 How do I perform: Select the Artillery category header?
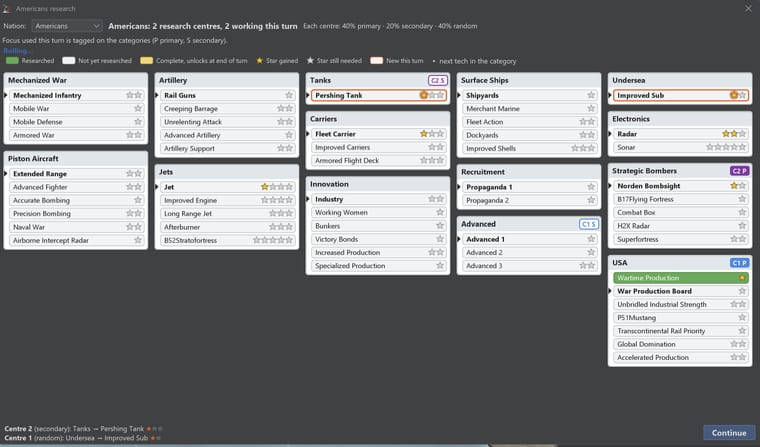[x=227, y=80]
